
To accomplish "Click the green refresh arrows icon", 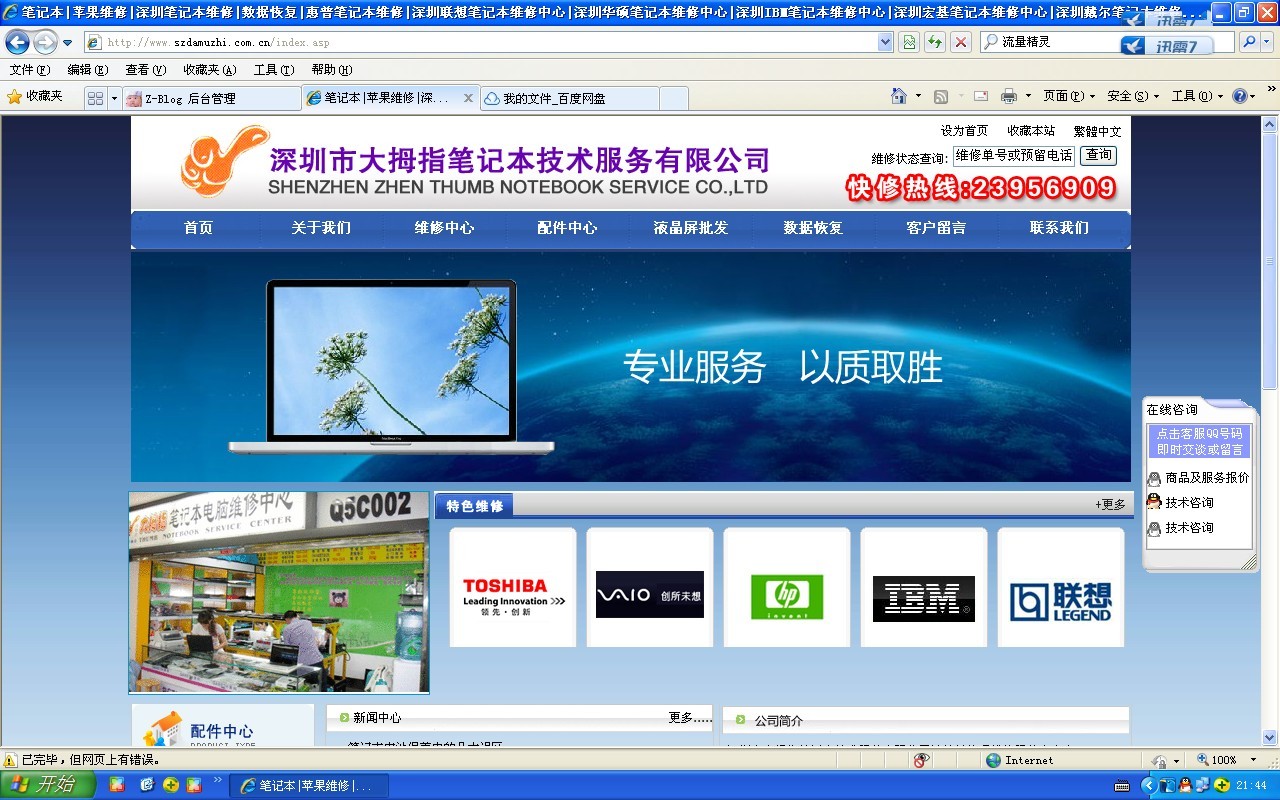I will coord(935,42).
